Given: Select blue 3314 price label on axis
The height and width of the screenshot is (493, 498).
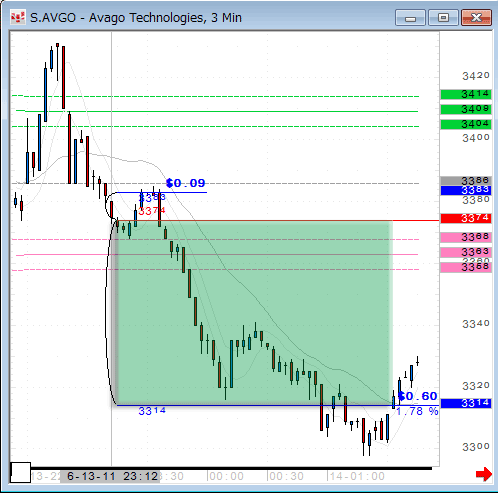Looking at the screenshot, I should pos(466,403).
